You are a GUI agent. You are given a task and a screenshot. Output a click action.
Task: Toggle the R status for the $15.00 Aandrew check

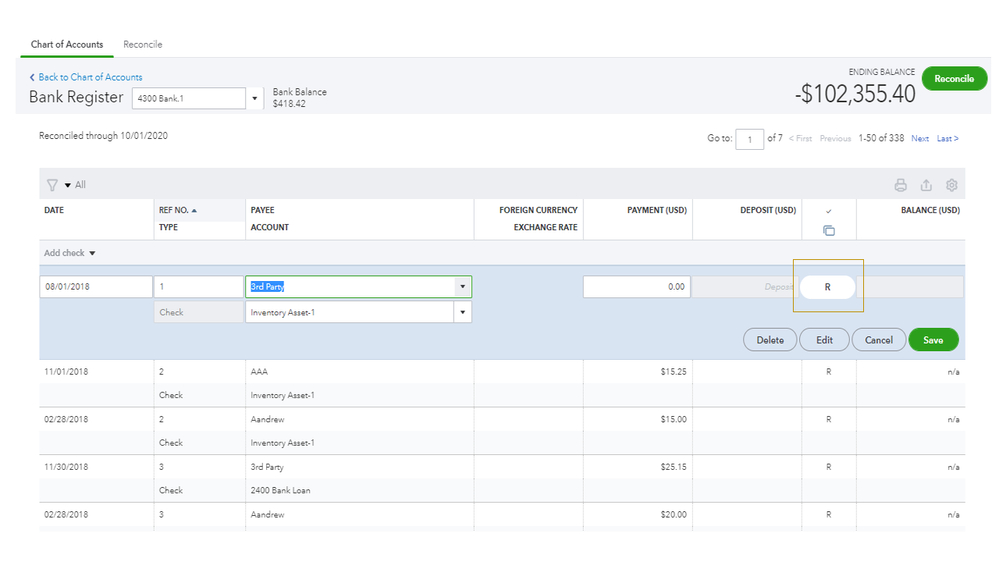point(828,419)
